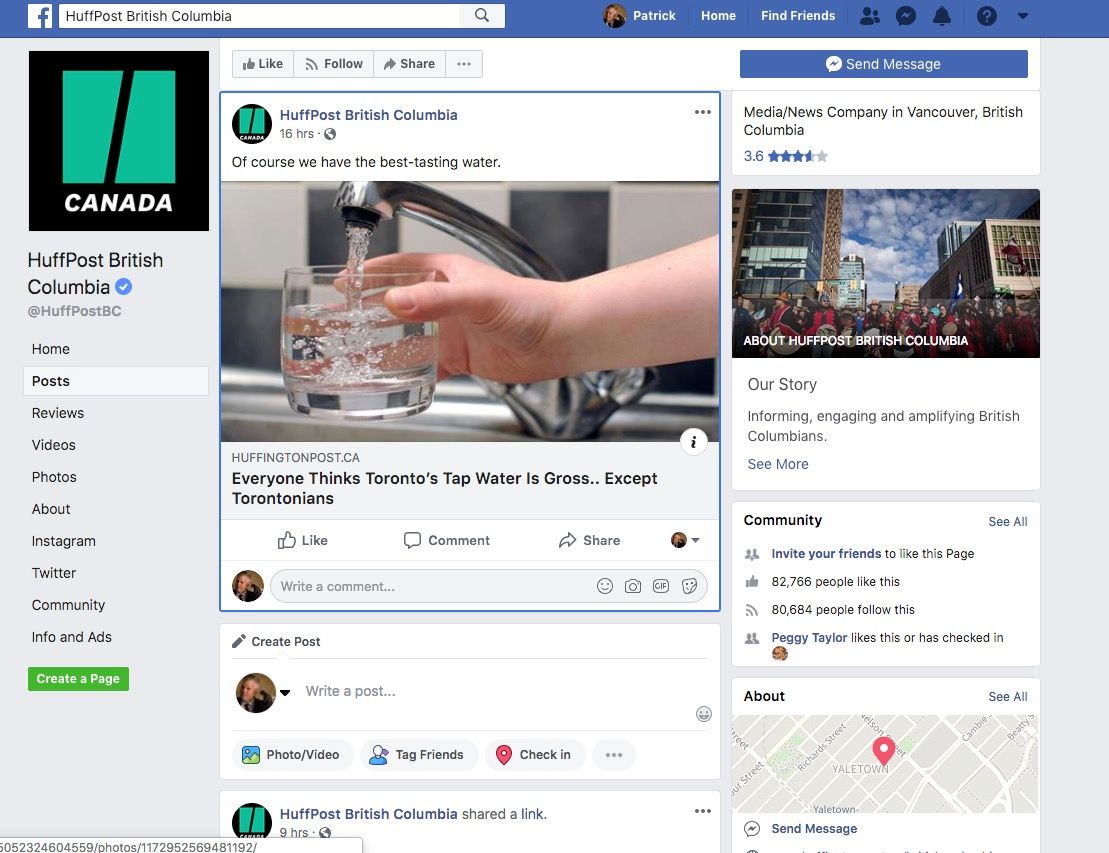Click Comment on the tap water post

446,540
